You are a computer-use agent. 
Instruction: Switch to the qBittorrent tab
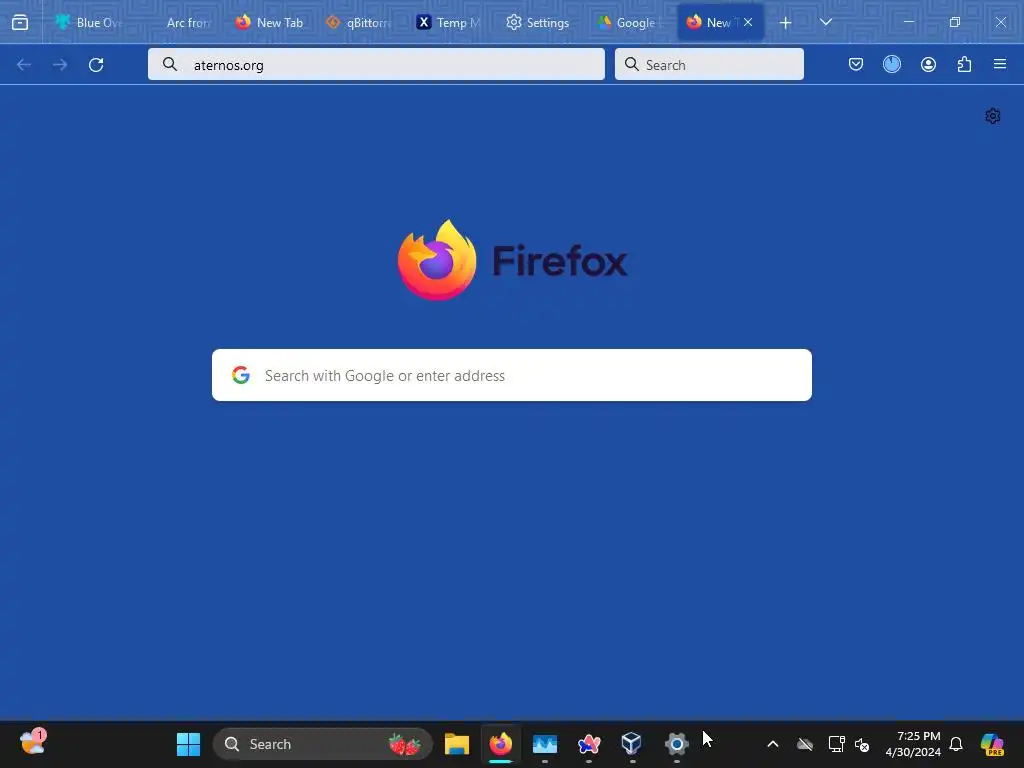click(x=359, y=22)
